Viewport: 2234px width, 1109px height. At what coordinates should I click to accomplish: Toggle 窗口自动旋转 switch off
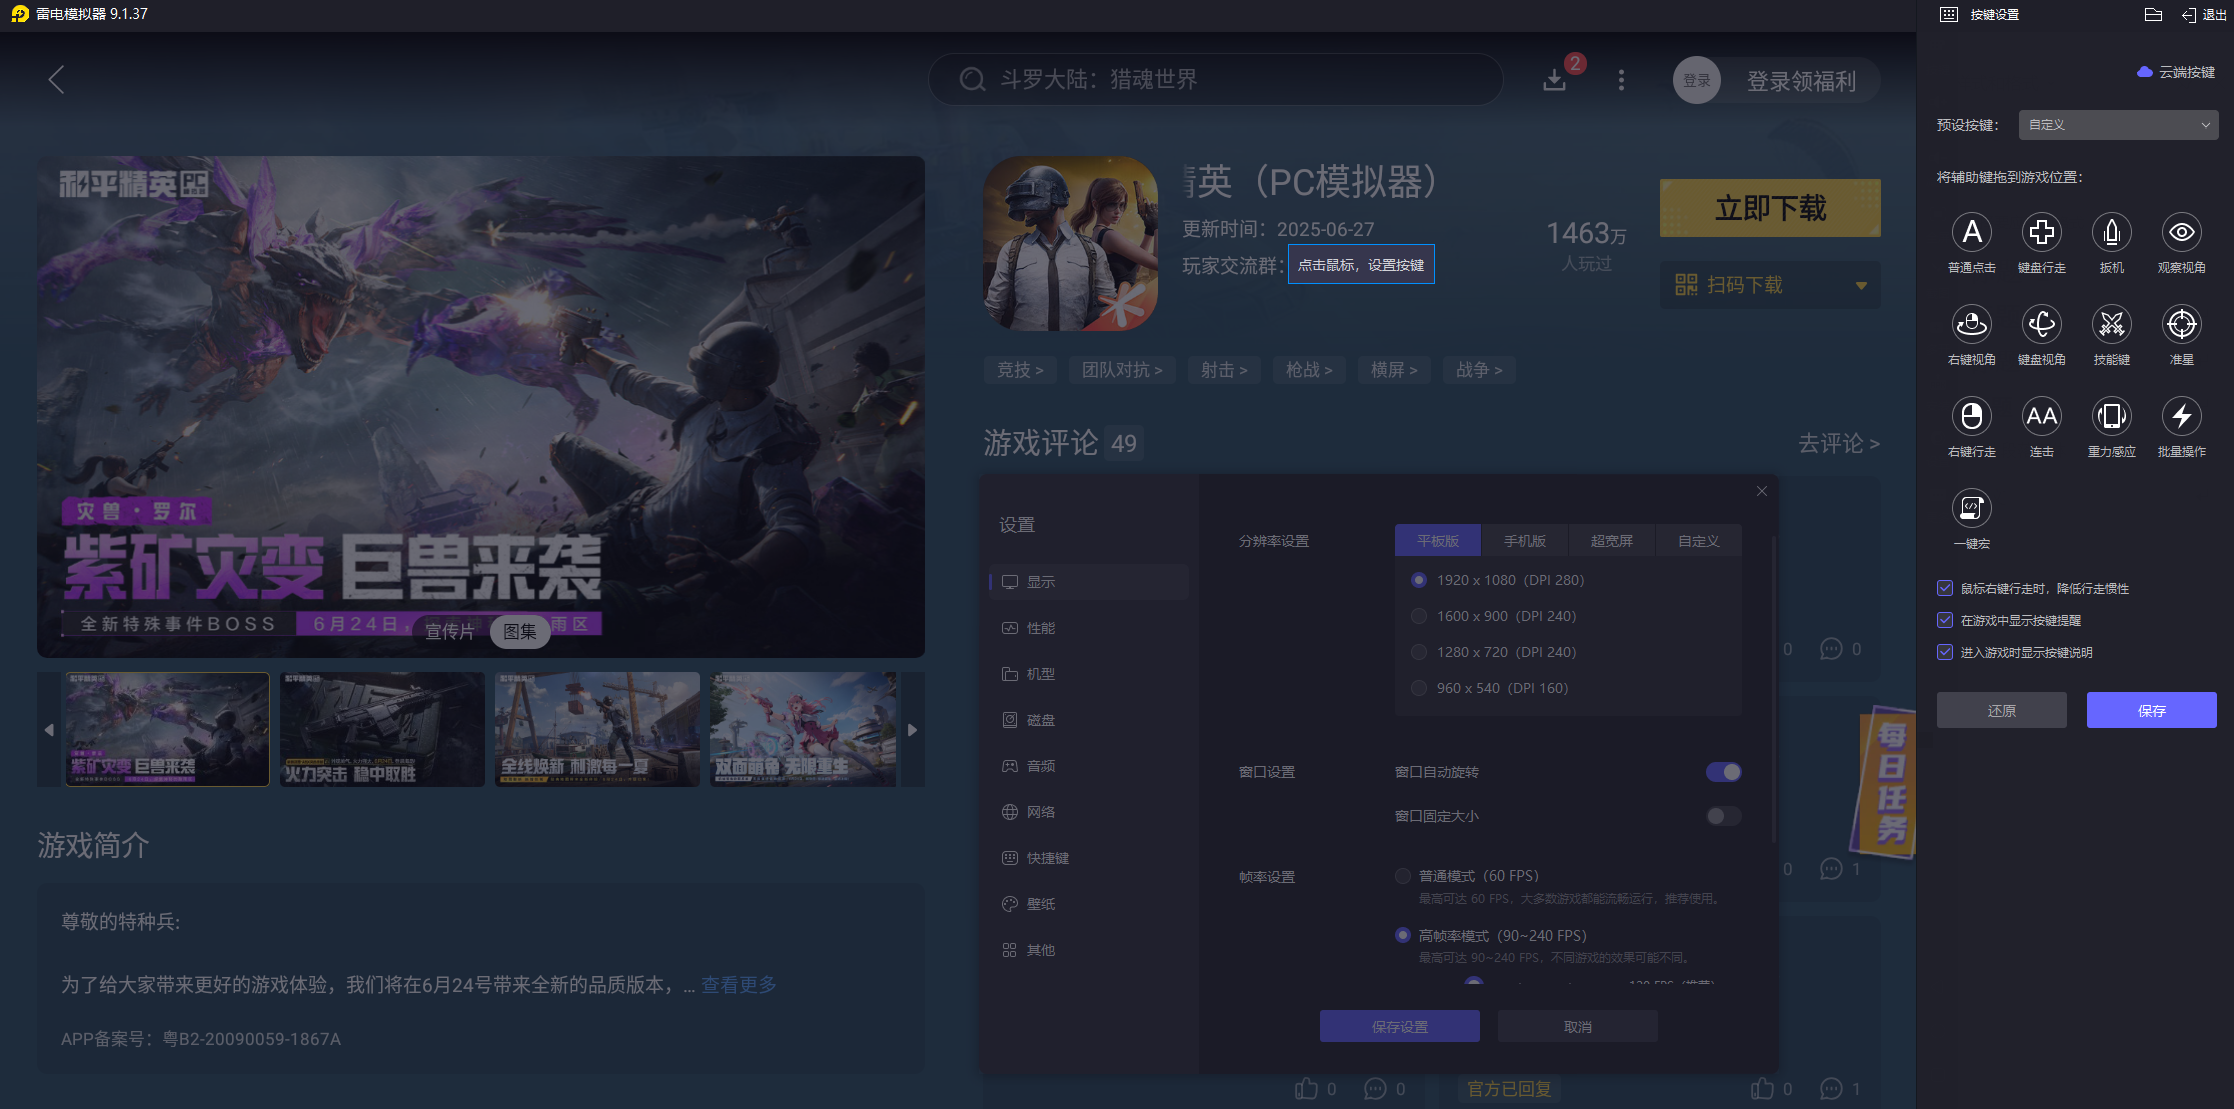tap(1723, 772)
